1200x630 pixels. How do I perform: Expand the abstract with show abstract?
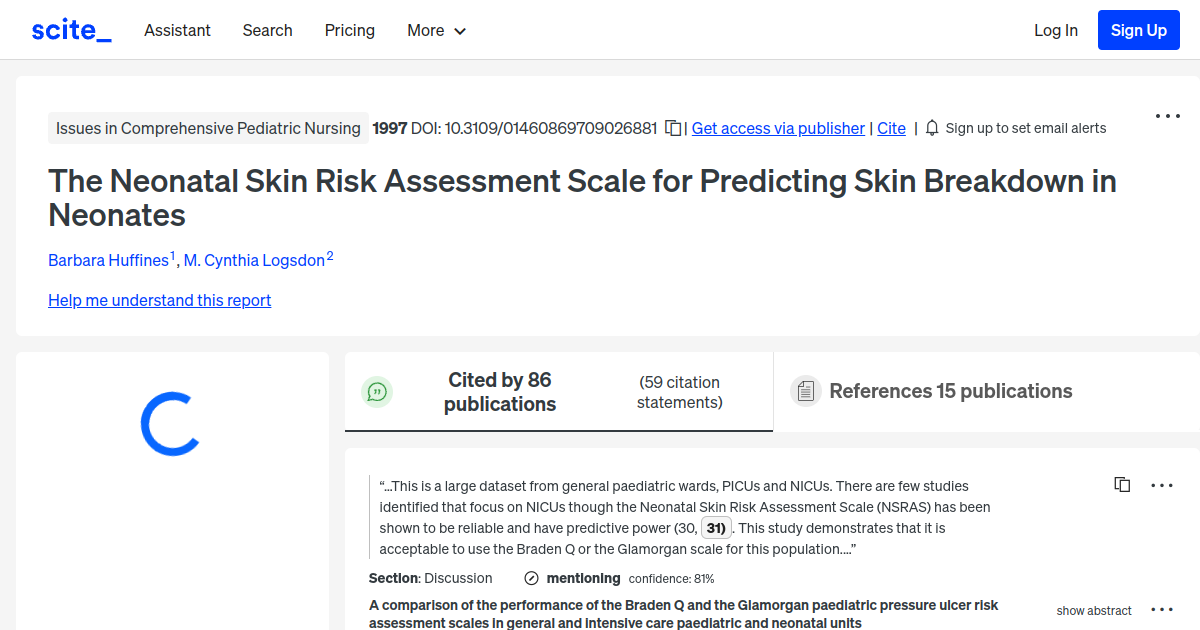point(1094,610)
